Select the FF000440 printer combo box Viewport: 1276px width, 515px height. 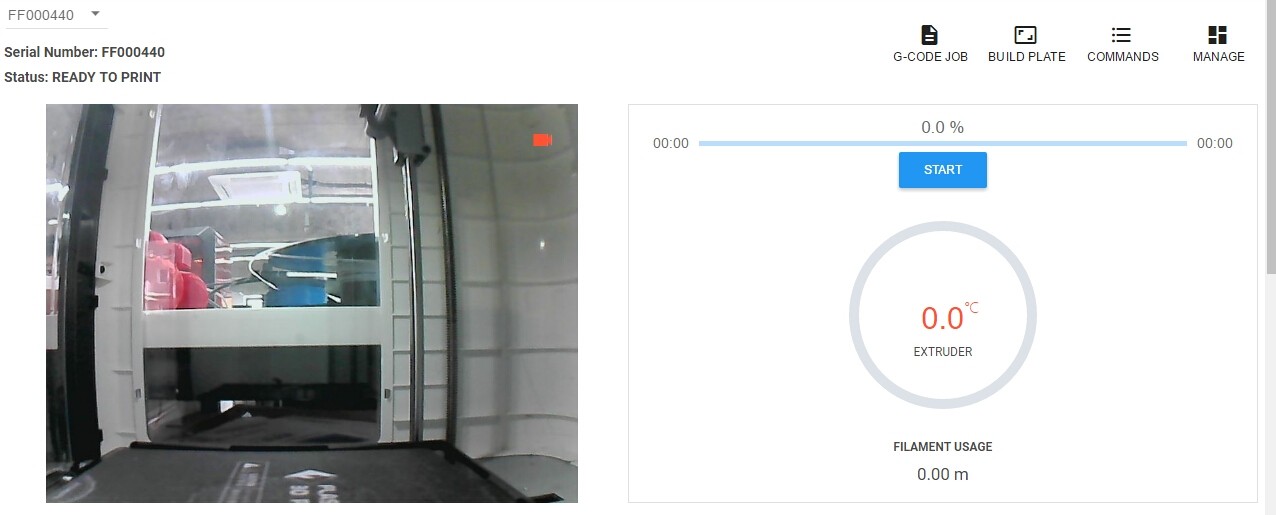point(56,15)
